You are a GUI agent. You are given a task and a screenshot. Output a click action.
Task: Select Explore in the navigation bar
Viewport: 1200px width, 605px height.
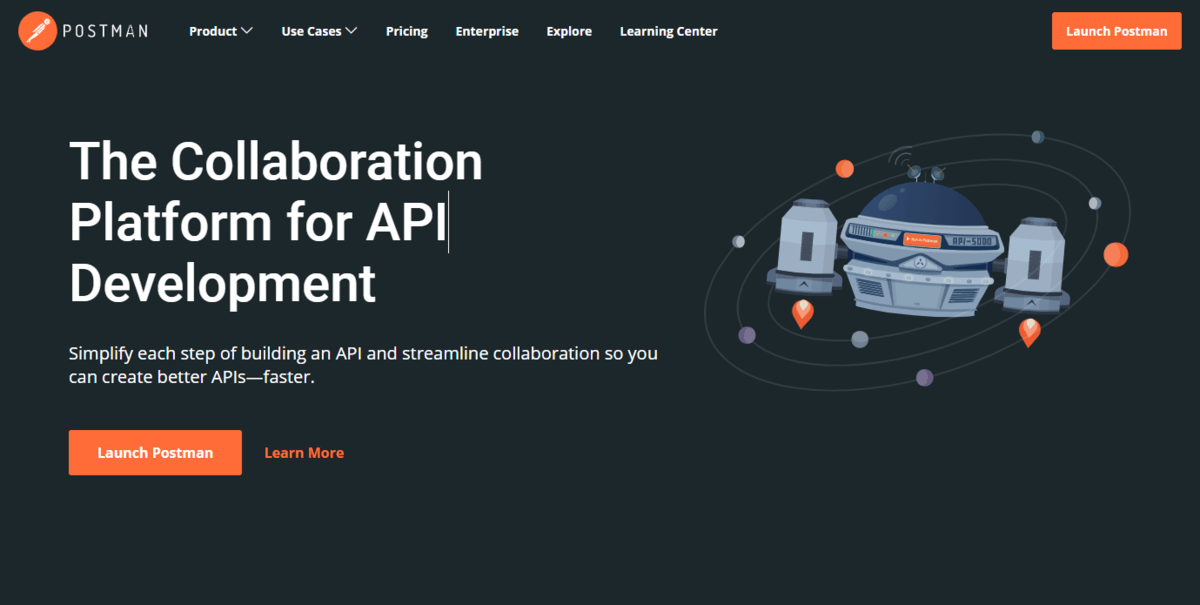pyautogui.click(x=569, y=31)
